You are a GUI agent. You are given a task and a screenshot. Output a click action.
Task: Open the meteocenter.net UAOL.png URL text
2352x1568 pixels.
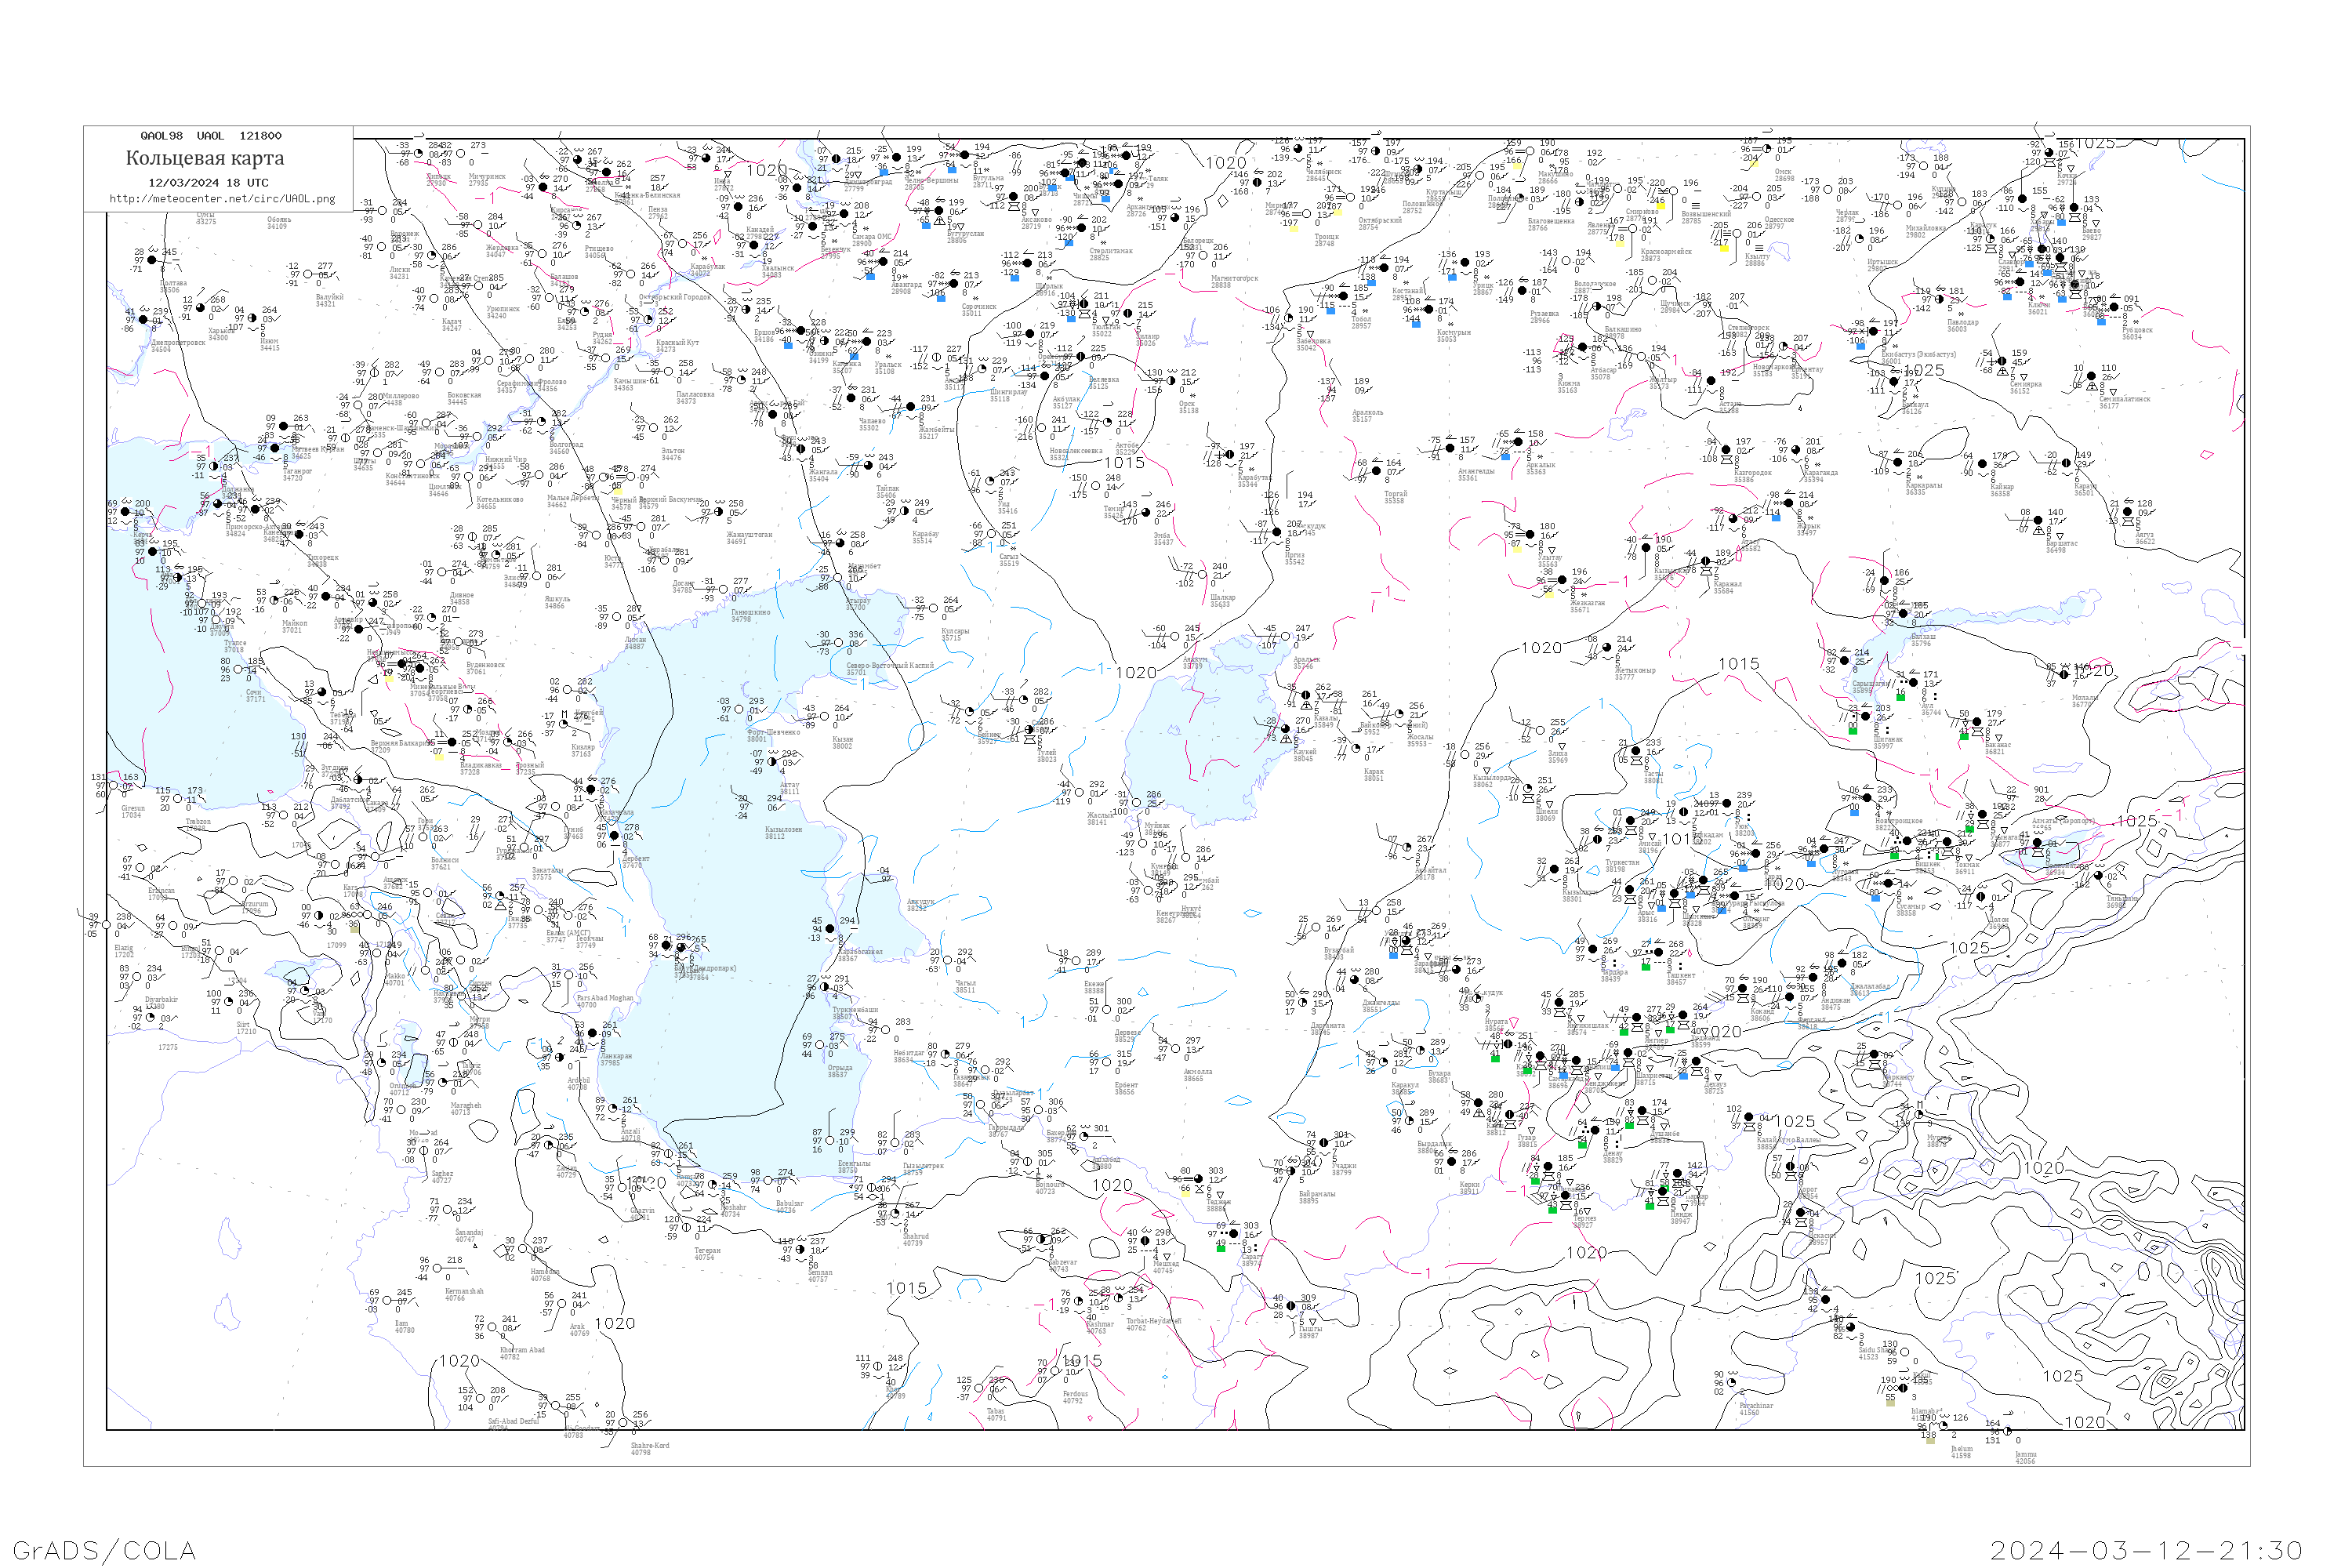point(222,199)
